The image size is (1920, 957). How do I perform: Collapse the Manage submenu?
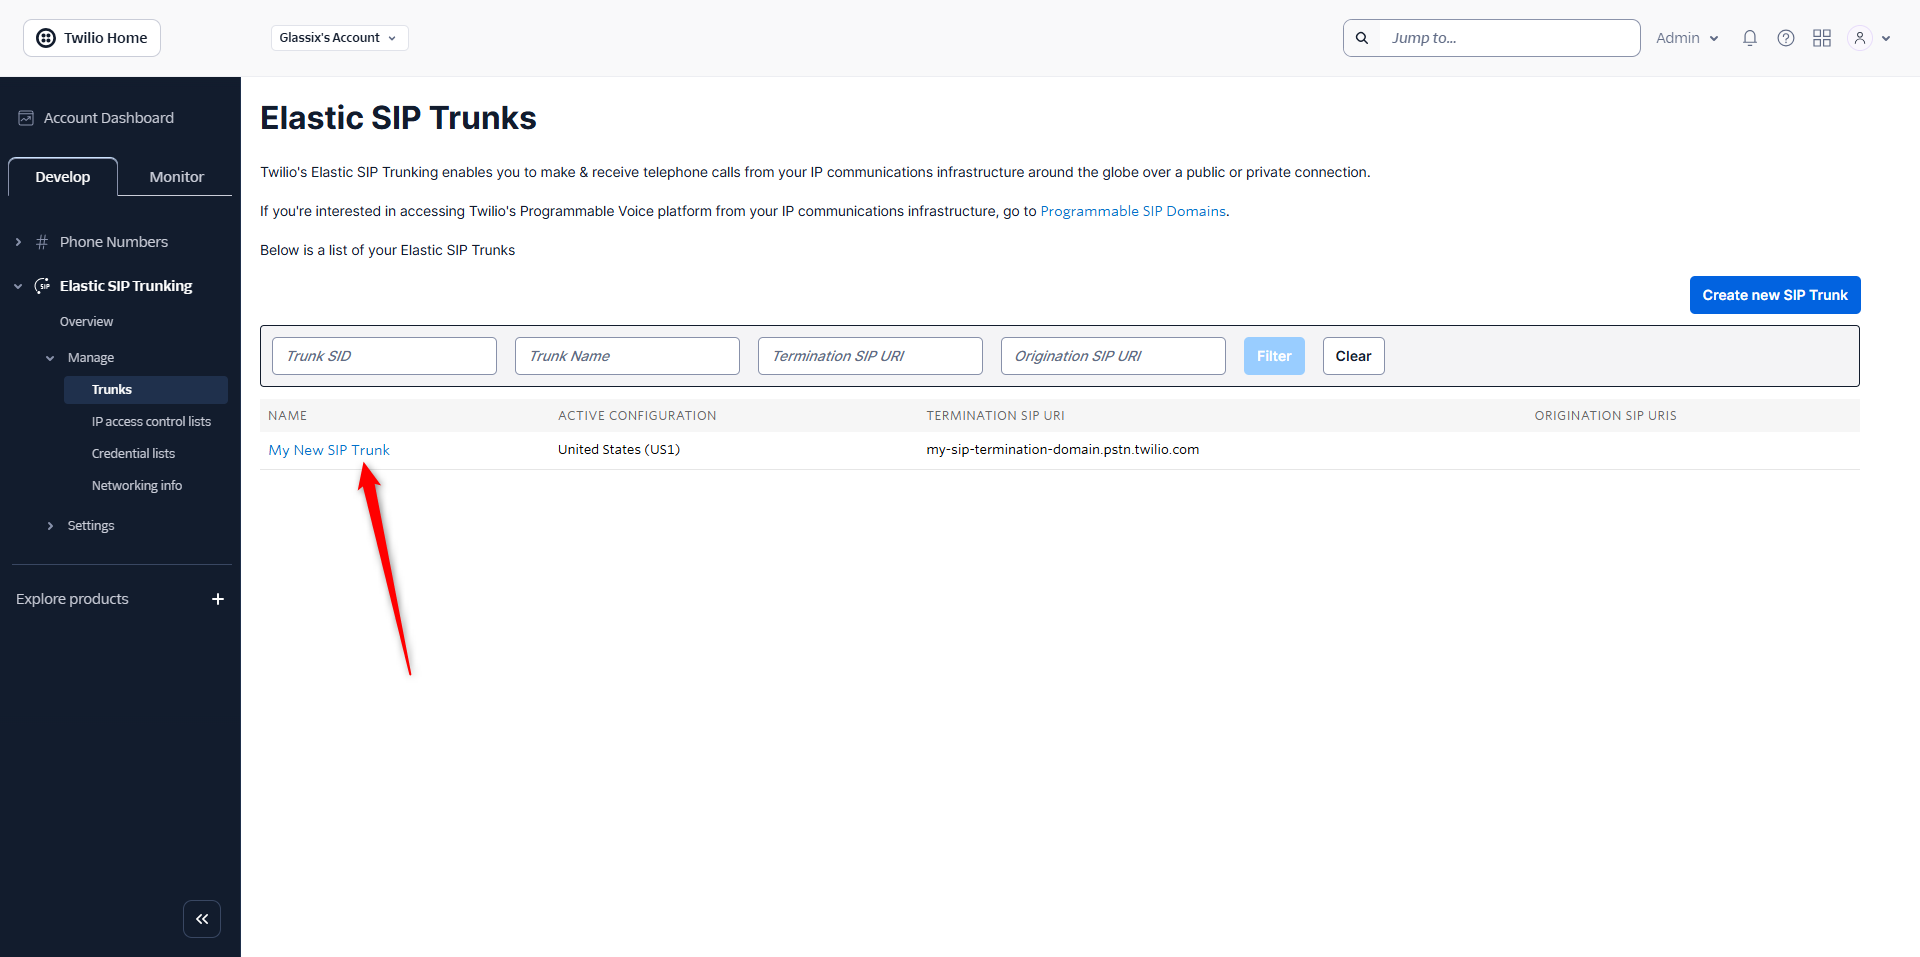[x=50, y=358]
